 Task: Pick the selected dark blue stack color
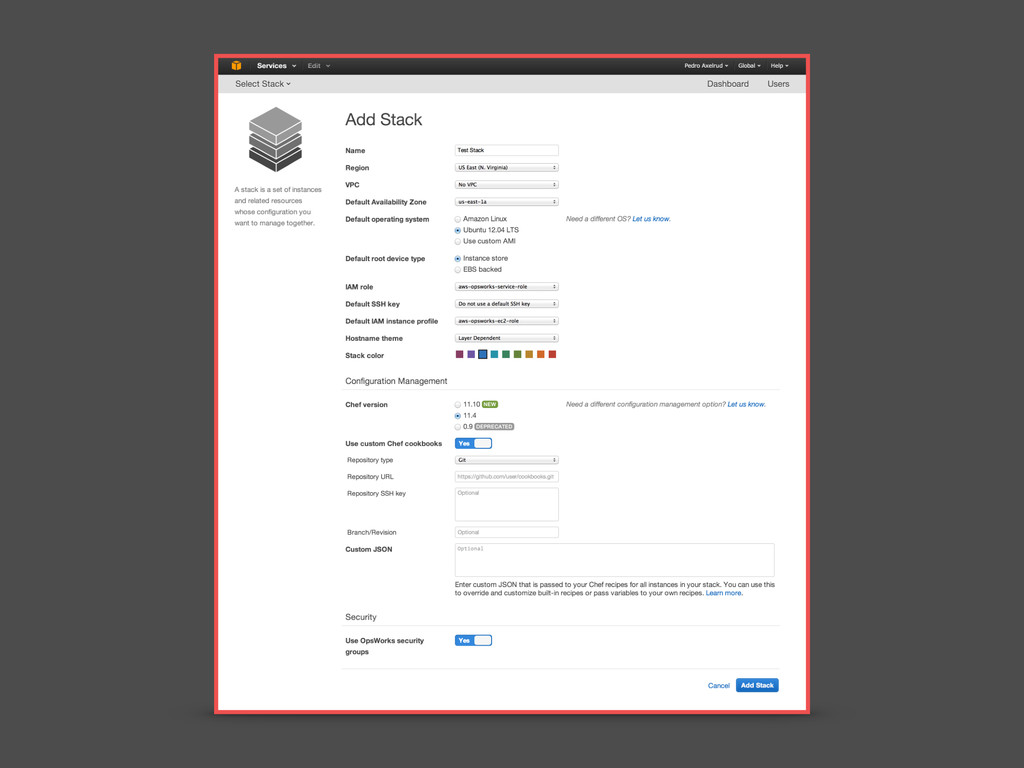point(483,355)
